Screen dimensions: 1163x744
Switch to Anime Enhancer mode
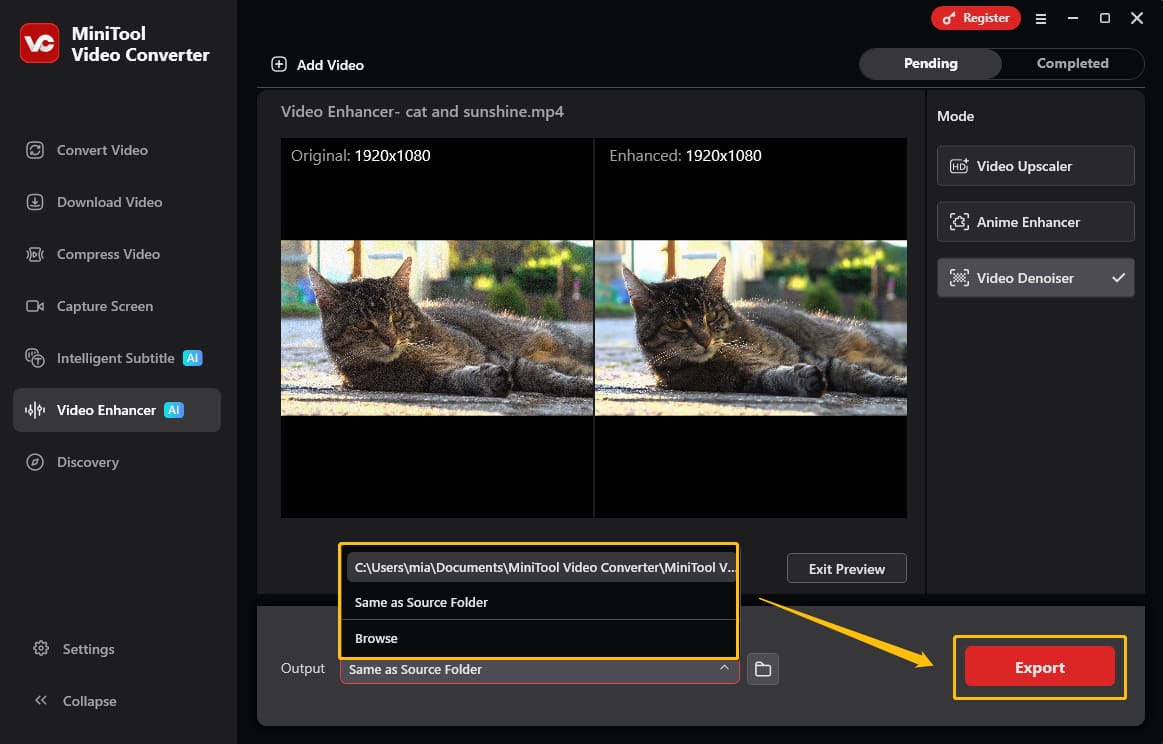tap(1035, 221)
